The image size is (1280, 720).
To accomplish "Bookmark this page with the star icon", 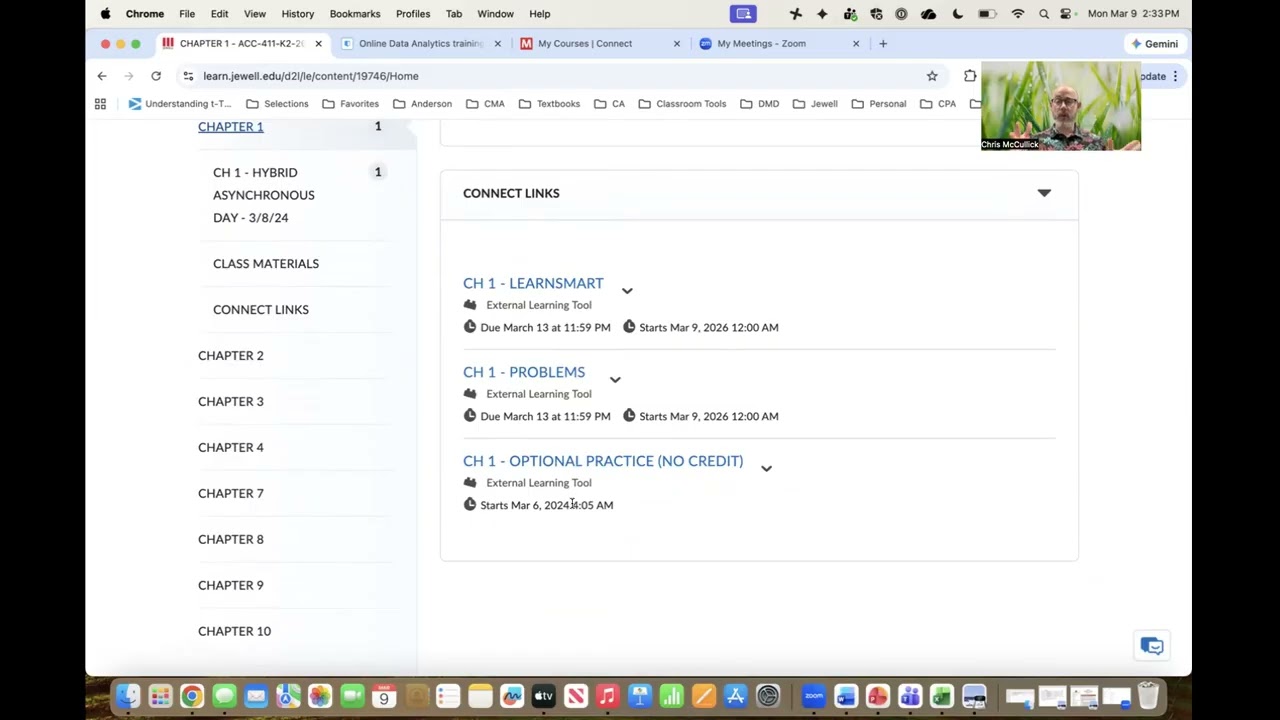I will click(932, 76).
